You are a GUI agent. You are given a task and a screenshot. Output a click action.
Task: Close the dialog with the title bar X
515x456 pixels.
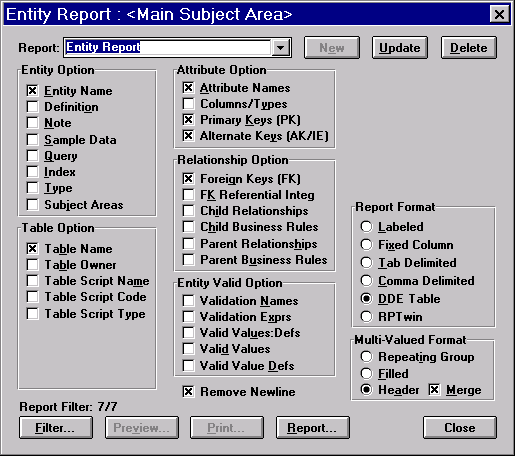pos(499,14)
